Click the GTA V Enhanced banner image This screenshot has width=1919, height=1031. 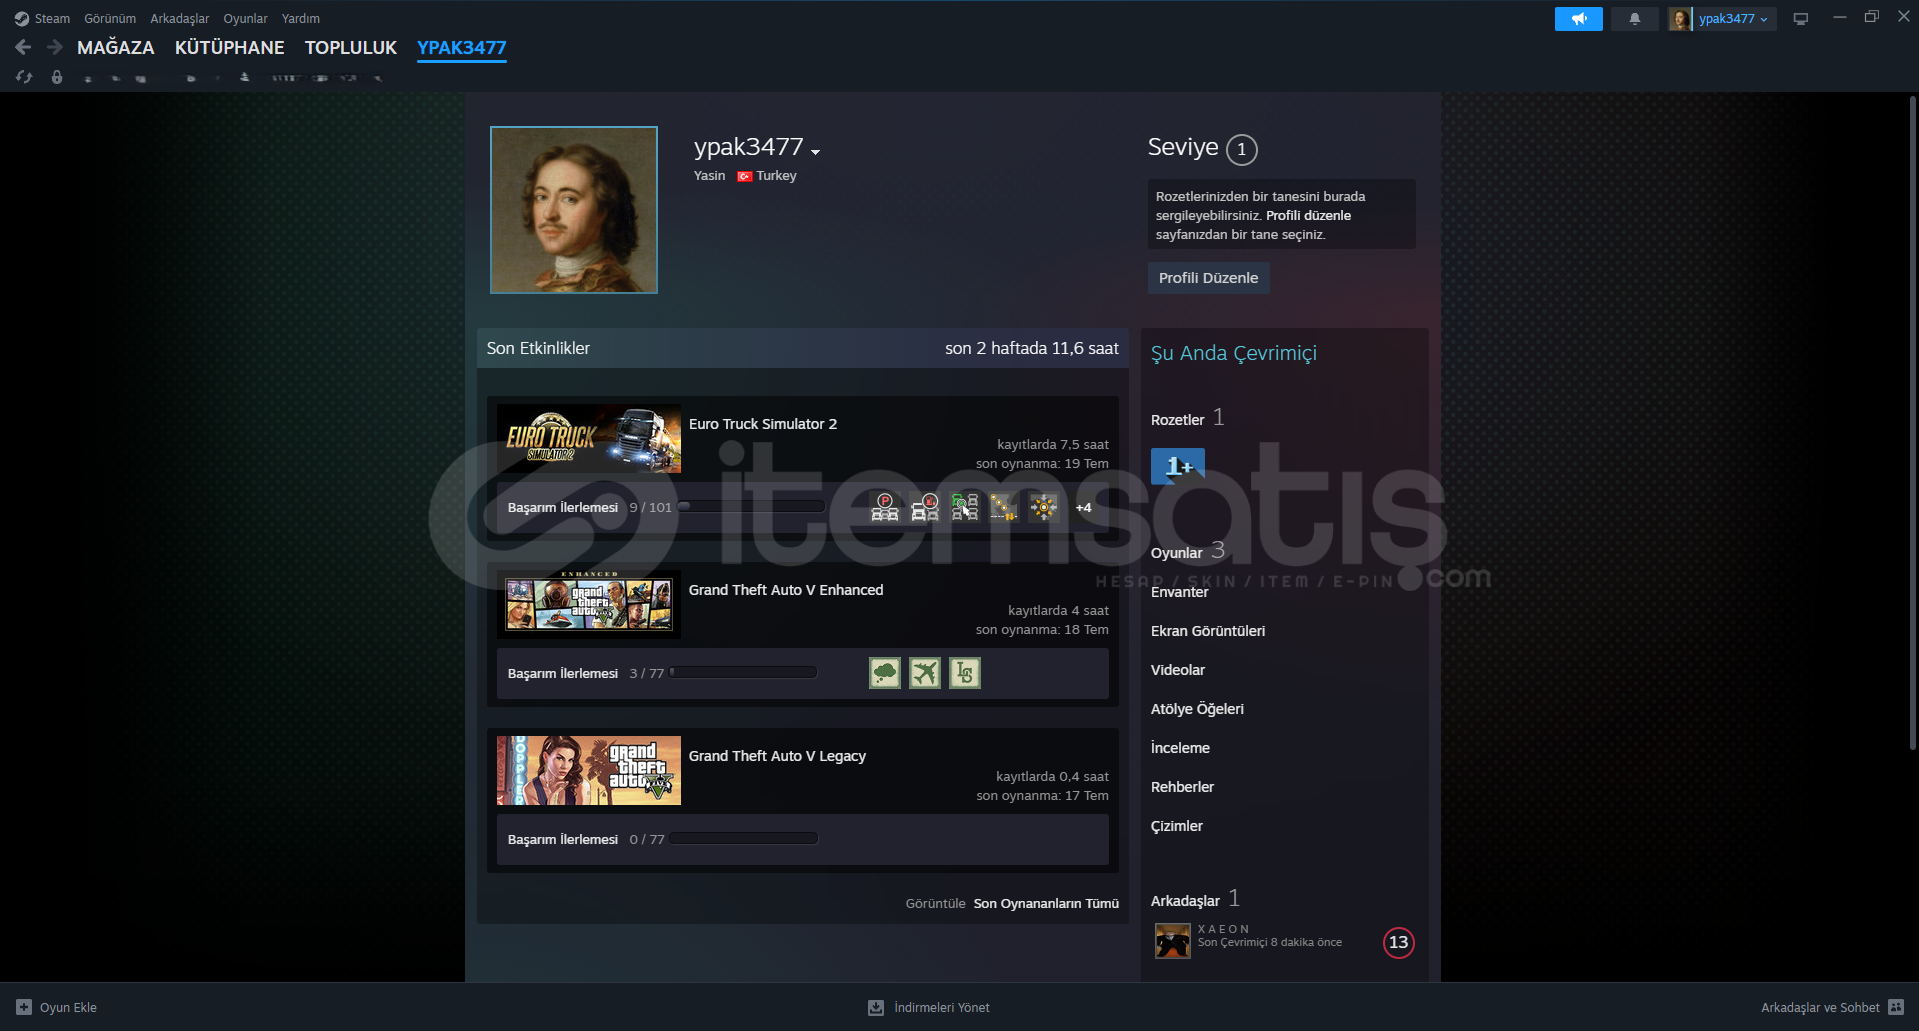(x=589, y=604)
